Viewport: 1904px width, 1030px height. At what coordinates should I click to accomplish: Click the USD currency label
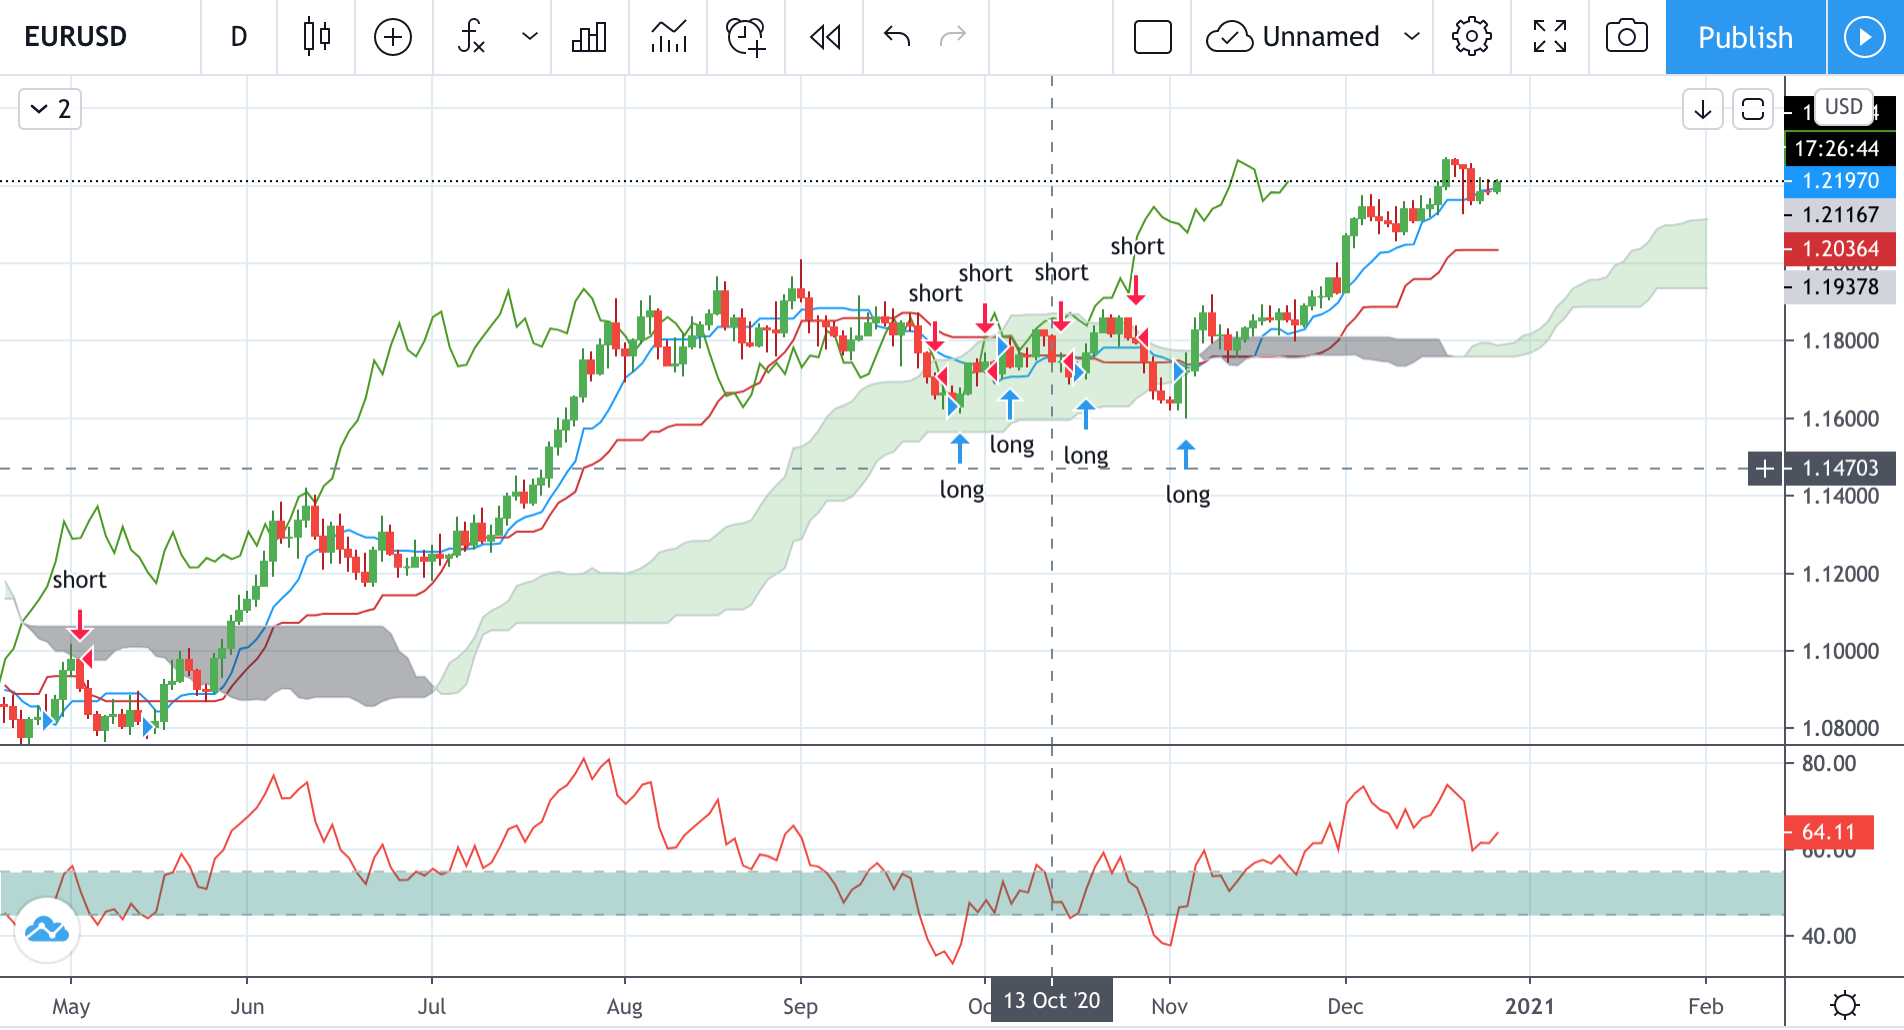[1844, 107]
